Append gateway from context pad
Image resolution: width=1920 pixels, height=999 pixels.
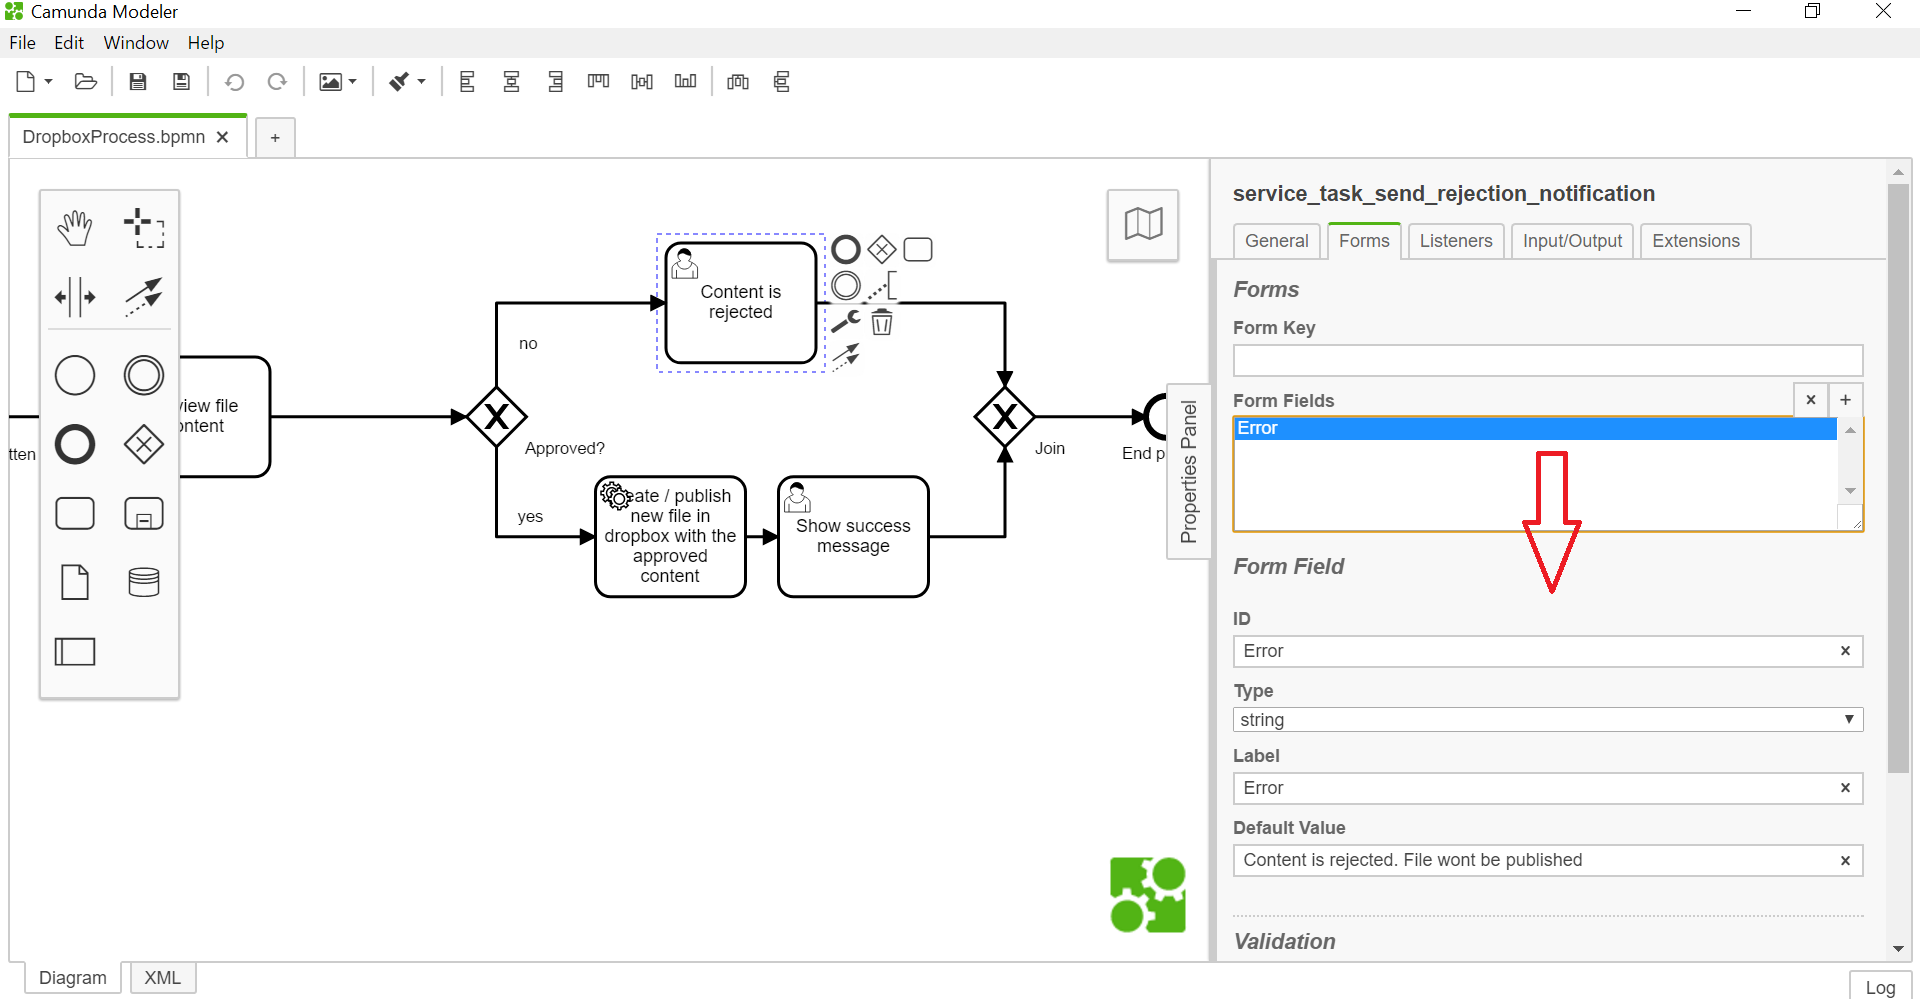pyautogui.click(x=882, y=249)
